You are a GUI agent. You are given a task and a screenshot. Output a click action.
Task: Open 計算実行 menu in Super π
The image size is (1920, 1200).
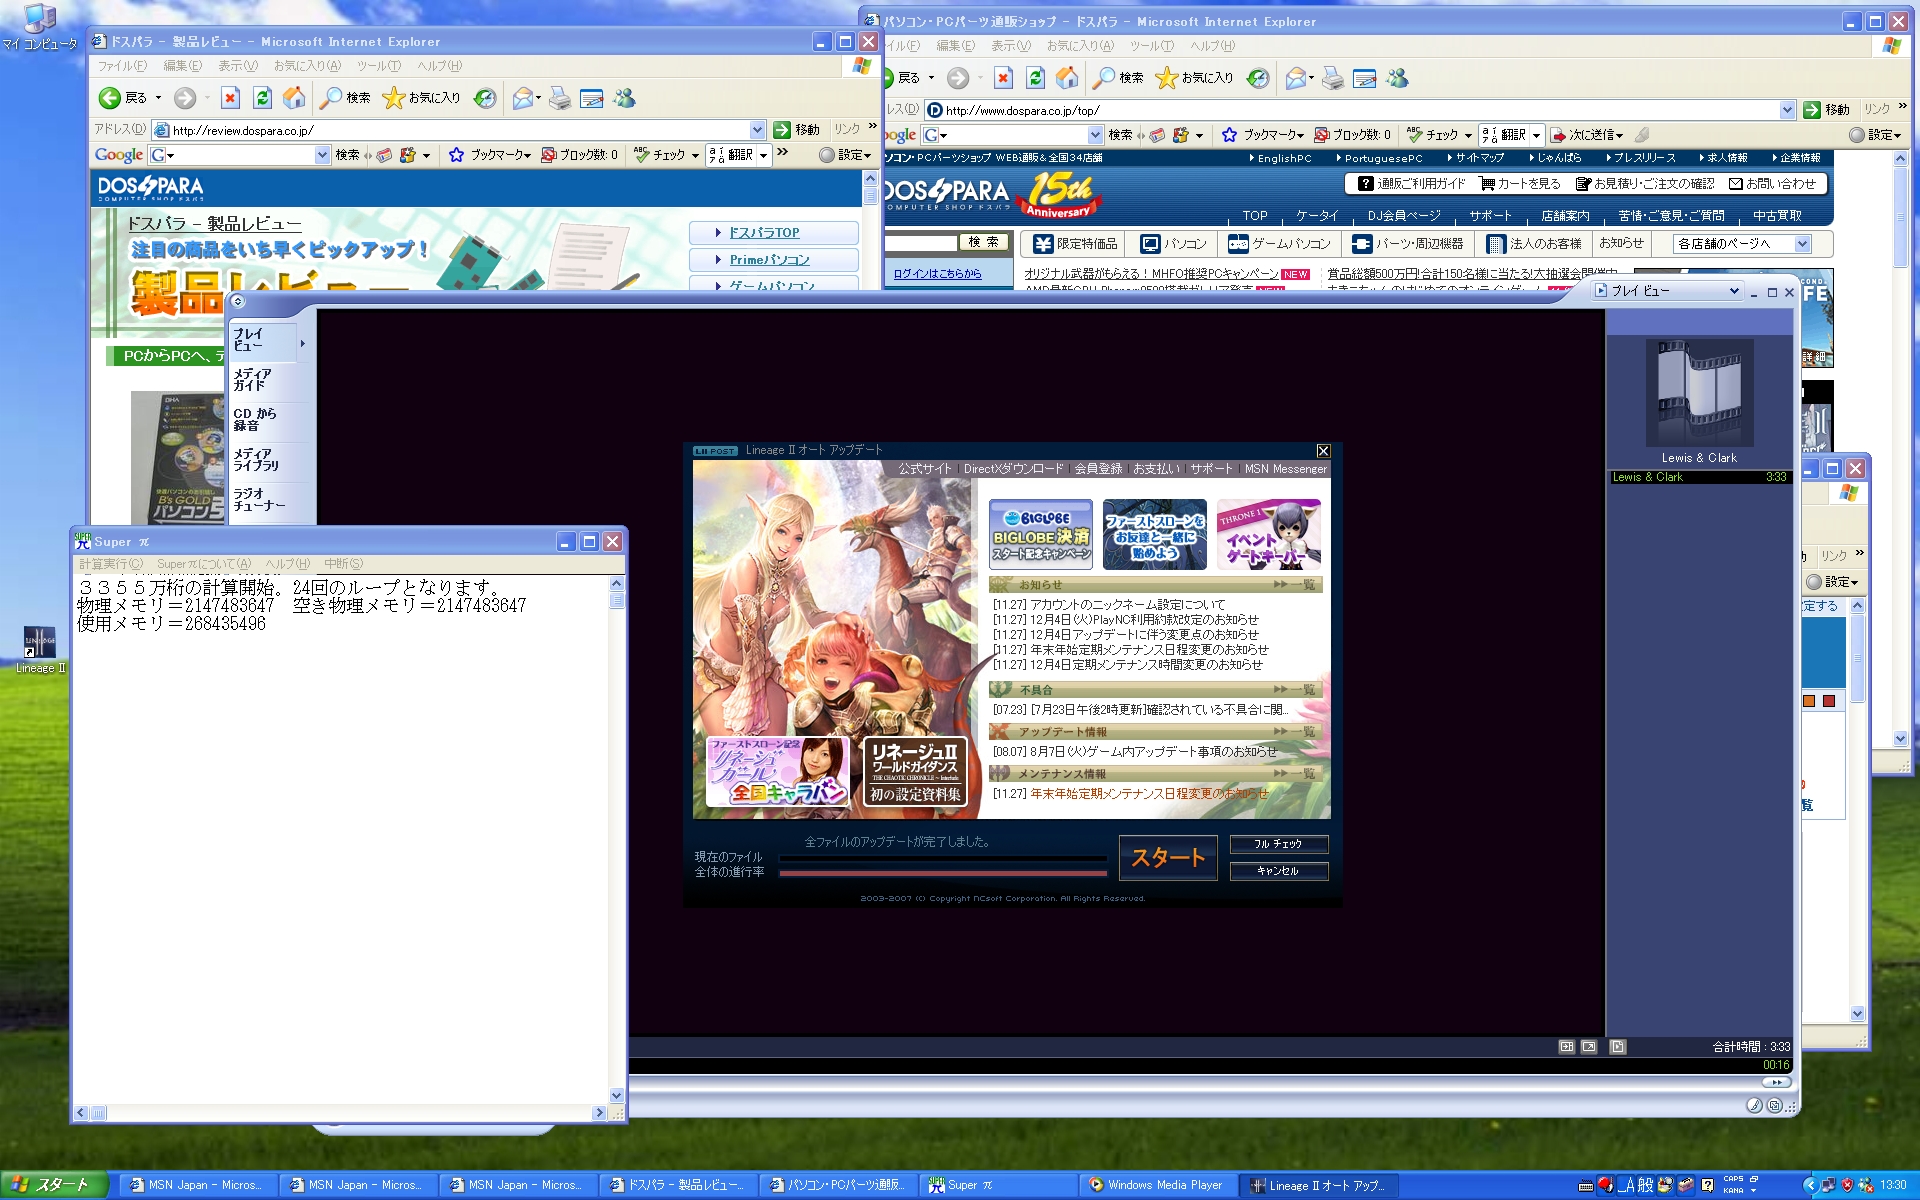click(x=111, y=564)
